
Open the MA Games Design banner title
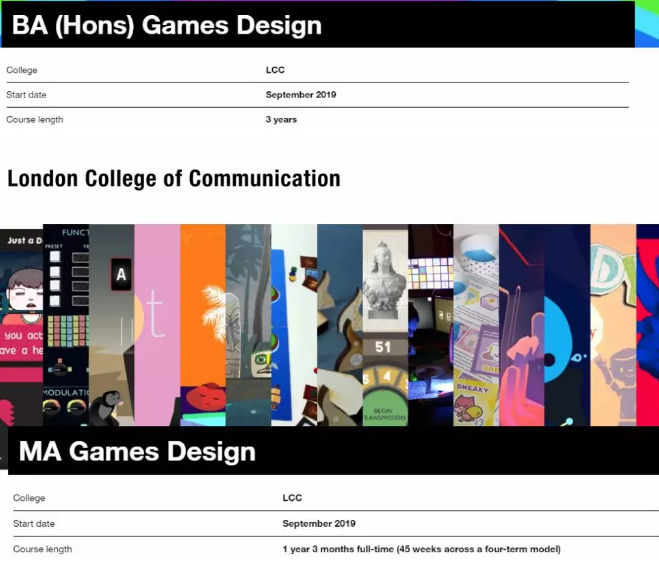[x=137, y=452]
